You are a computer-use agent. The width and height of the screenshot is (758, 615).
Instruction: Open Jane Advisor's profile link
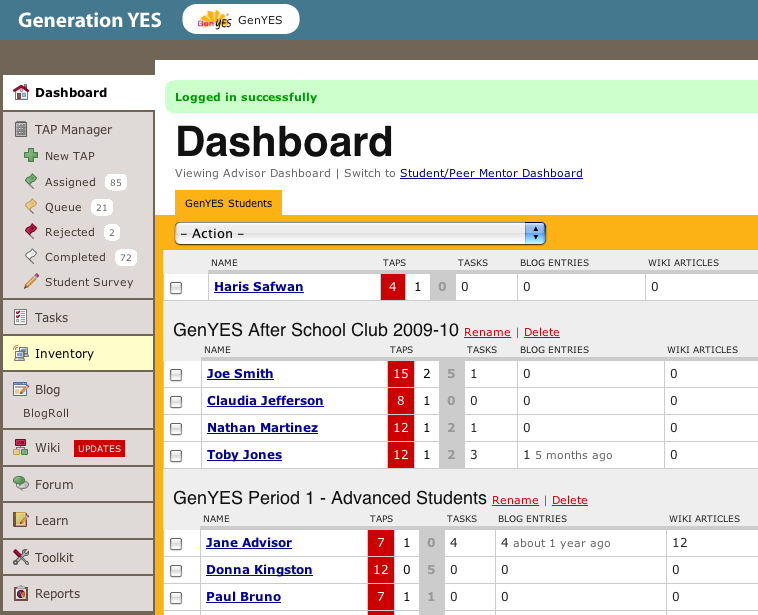coord(248,543)
